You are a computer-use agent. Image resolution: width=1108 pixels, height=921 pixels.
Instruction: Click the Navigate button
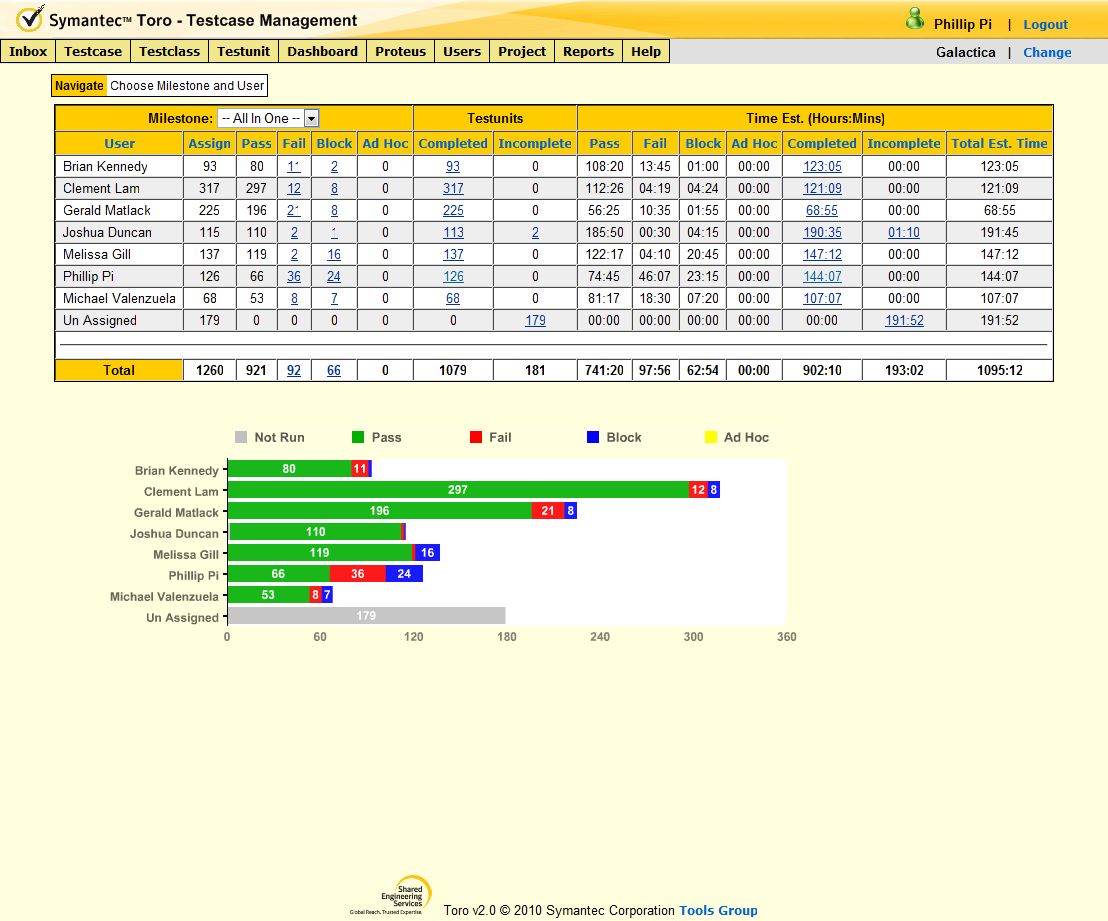(79, 86)
